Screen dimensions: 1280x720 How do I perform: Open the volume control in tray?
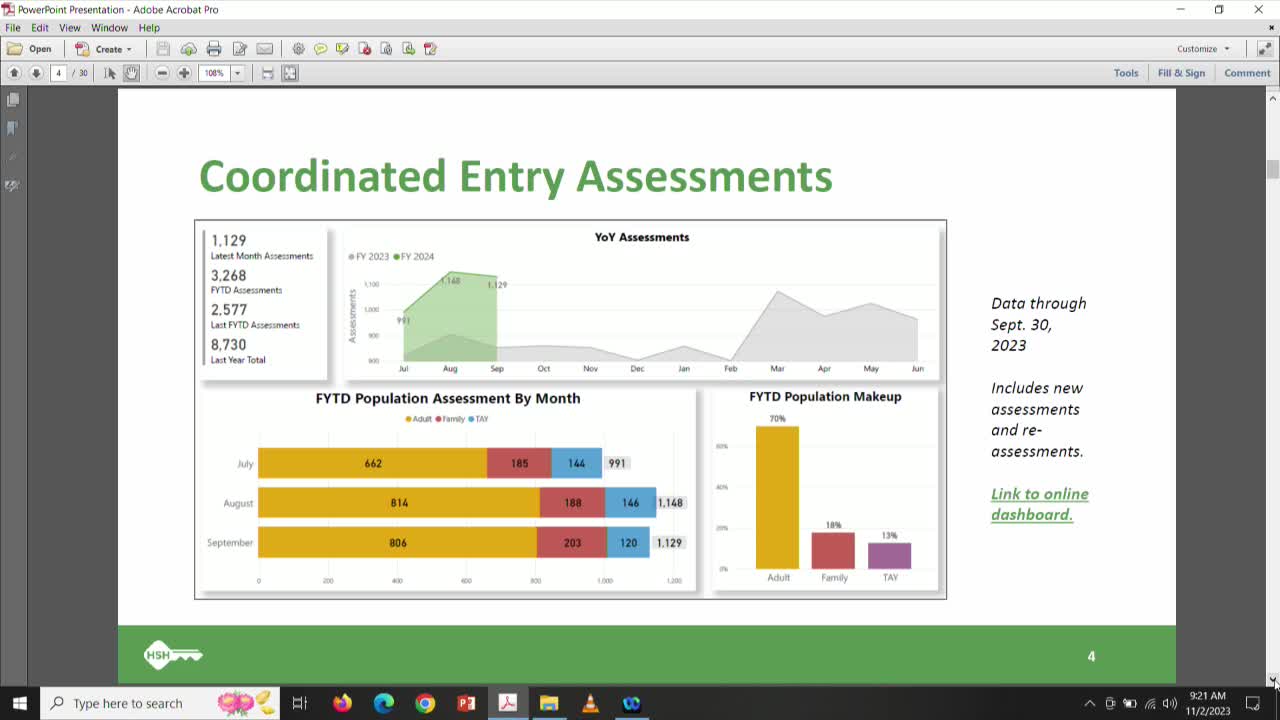(x=1169, y=703)
